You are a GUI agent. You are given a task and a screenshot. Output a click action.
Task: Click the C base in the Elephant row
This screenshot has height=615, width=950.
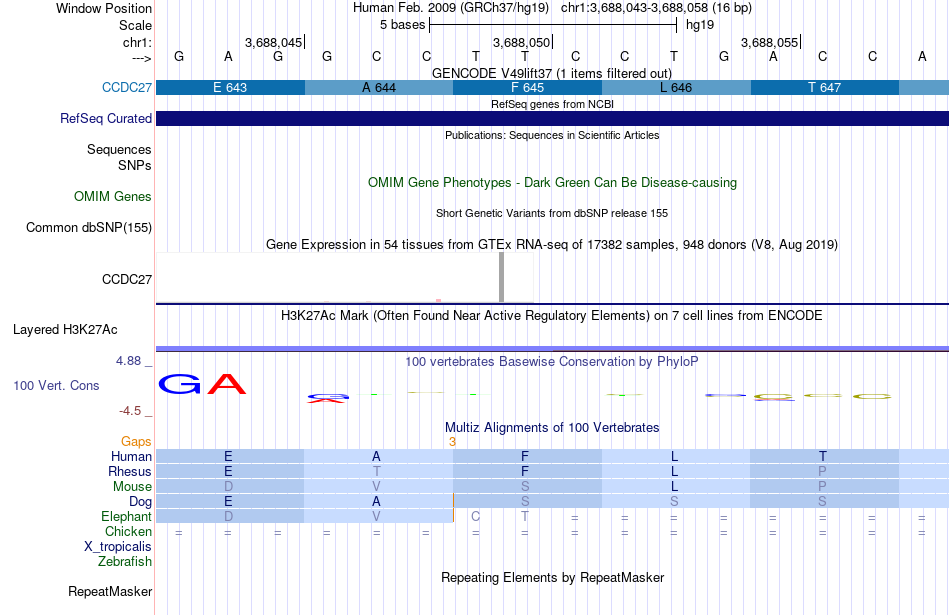476,516
